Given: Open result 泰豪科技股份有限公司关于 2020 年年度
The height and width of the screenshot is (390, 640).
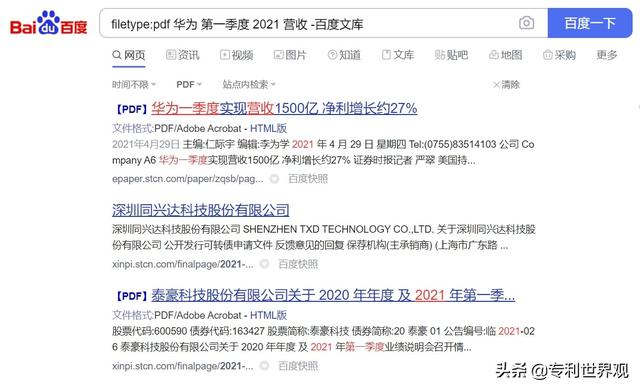Looking at the screenshot, I should 333,295.
